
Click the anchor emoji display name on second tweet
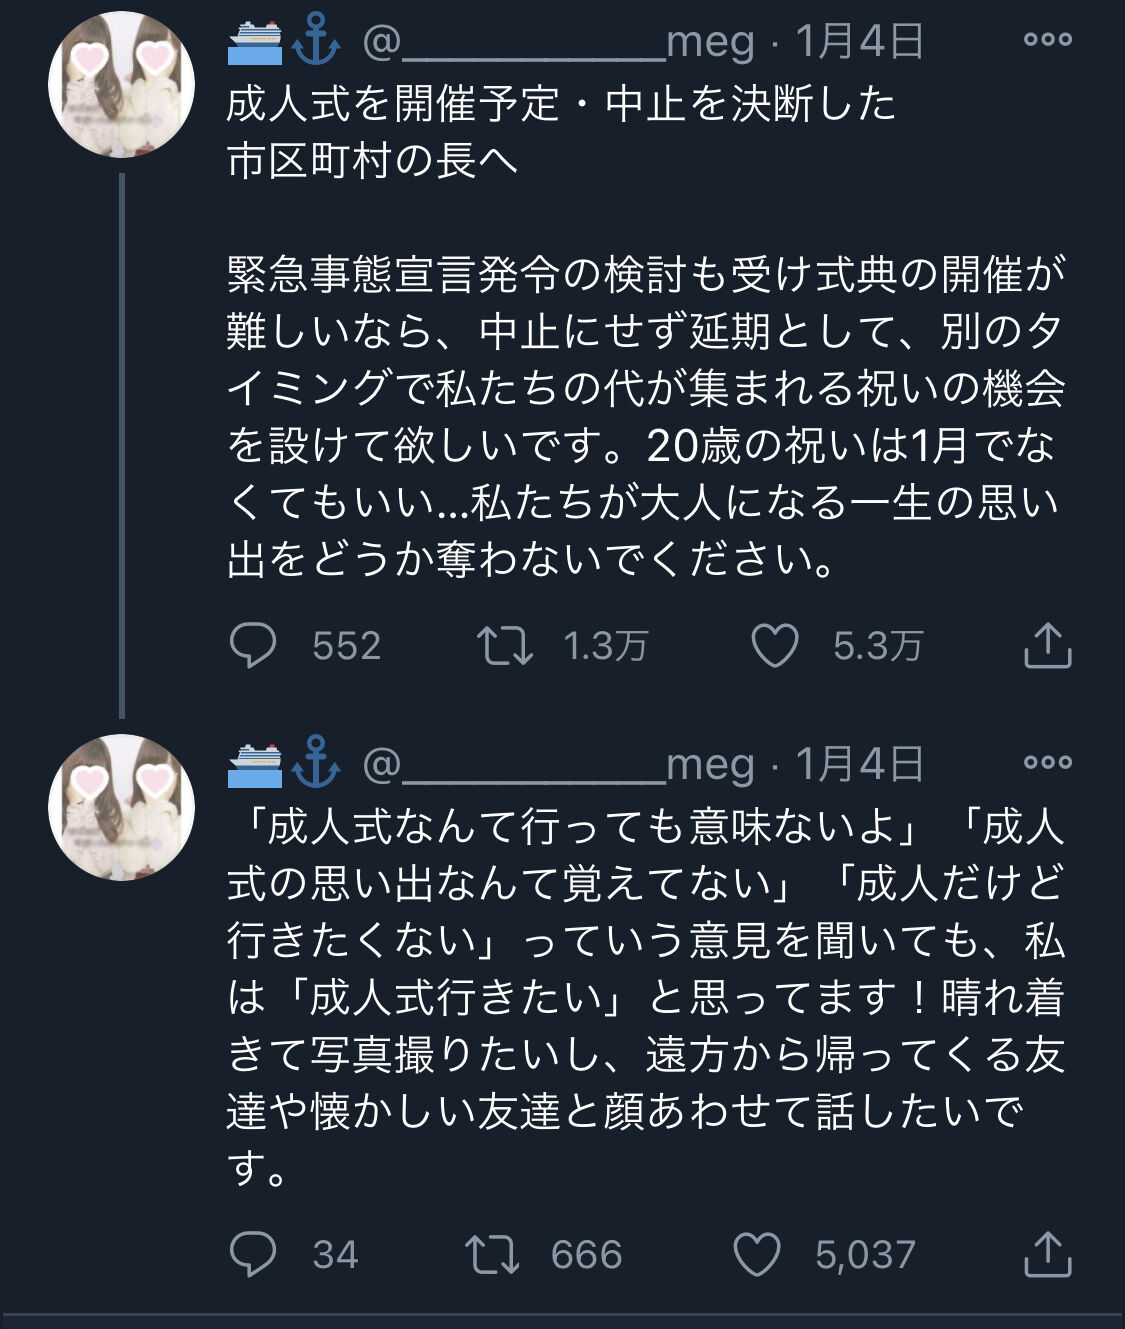pyautogui.click(x=316, y=763)
